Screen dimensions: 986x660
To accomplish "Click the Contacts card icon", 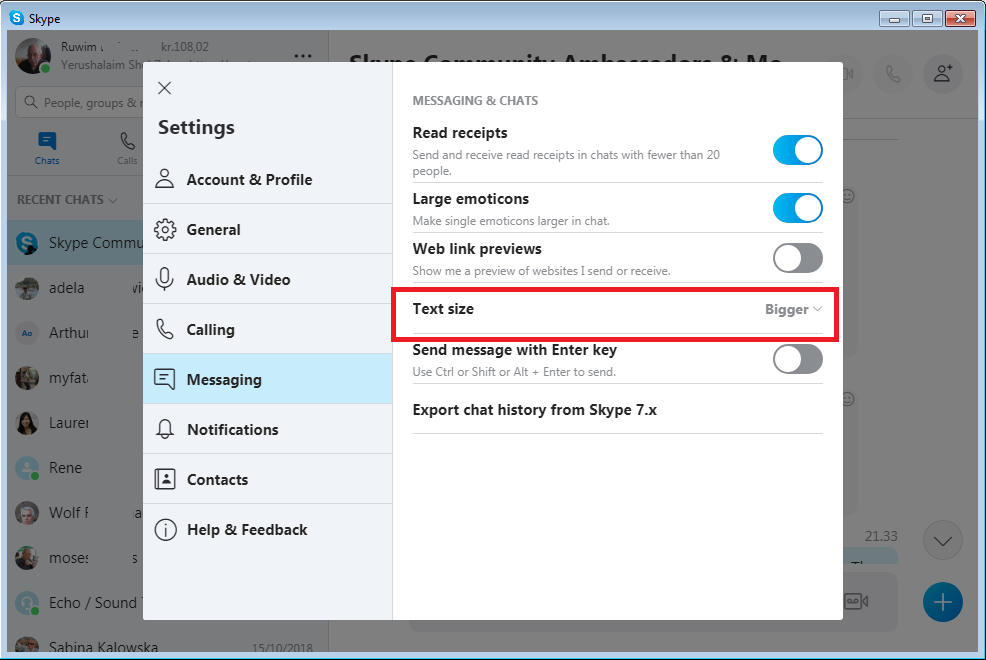I will pos(165,479).
